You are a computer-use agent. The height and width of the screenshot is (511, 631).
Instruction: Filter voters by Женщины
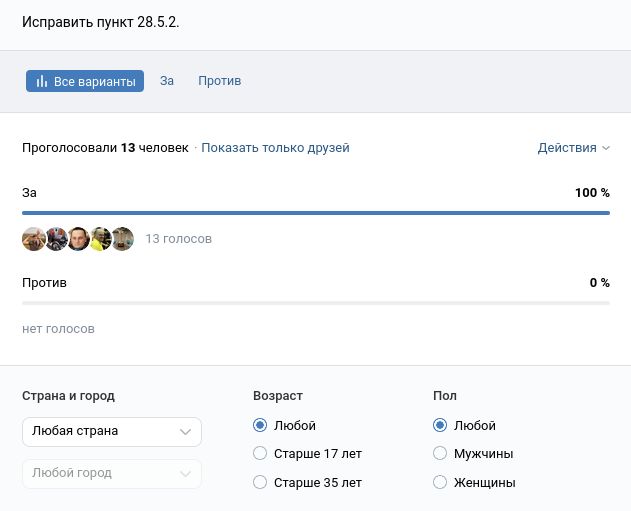(440, 483)
